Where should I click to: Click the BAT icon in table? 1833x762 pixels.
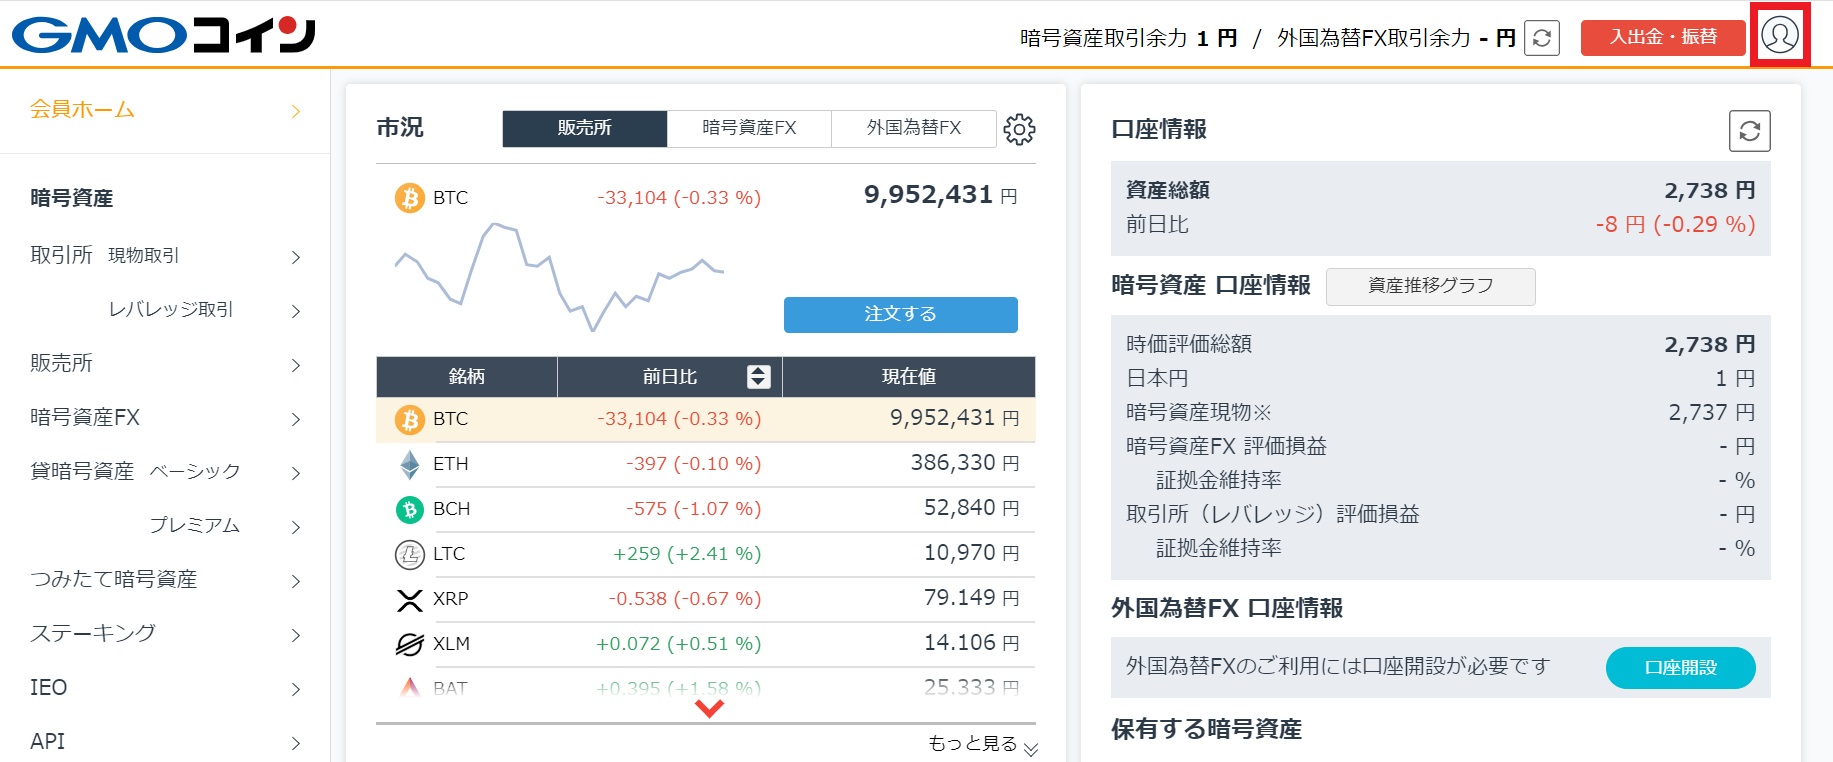pos(410,688)
